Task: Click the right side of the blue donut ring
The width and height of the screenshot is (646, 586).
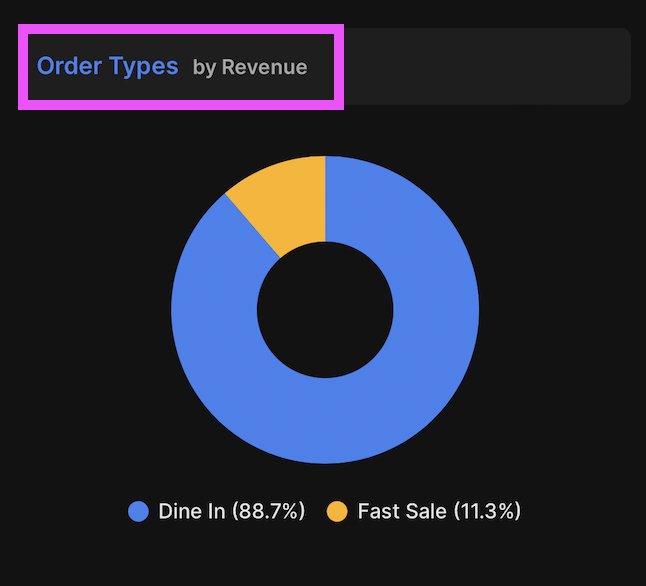Action: (436, 310)
